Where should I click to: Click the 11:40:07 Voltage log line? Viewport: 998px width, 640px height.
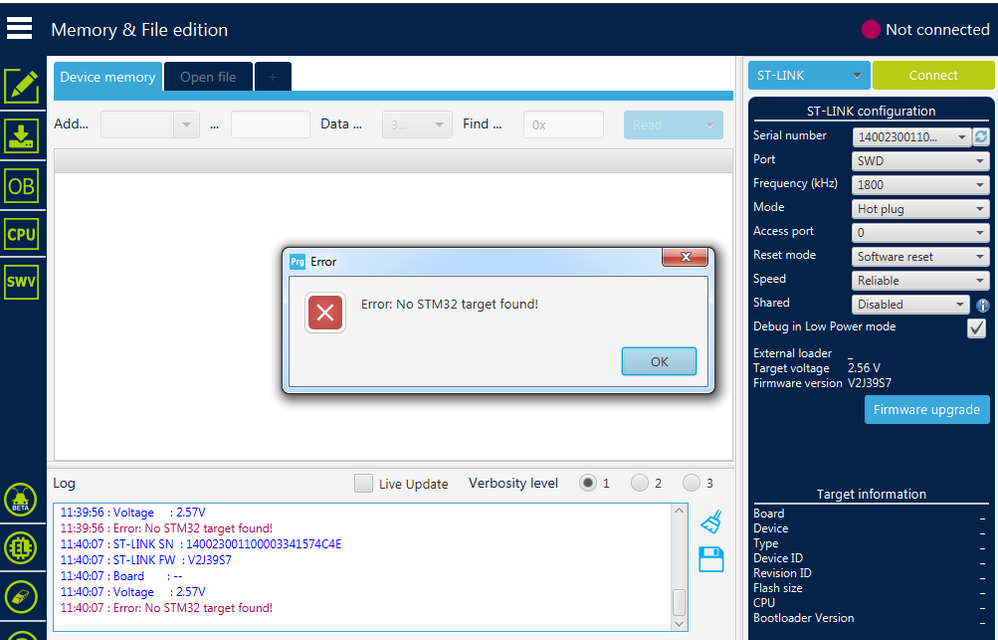coord(133,592)
